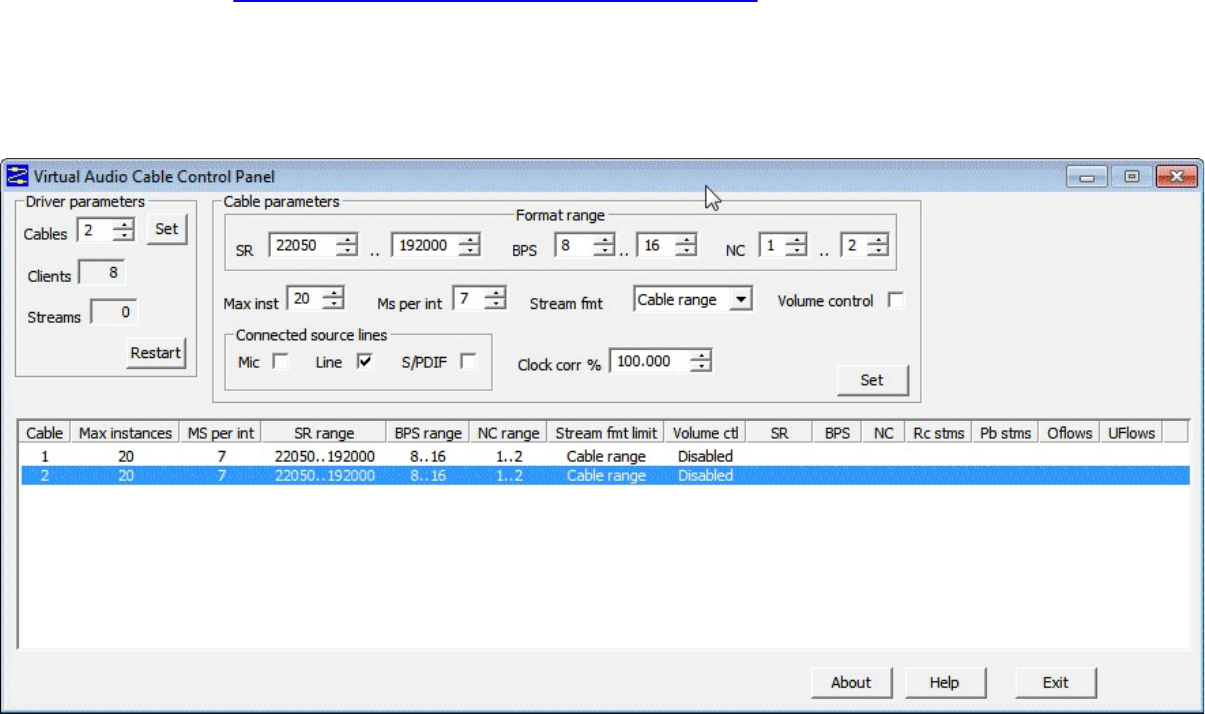Click the Rc stms column header

937,433
